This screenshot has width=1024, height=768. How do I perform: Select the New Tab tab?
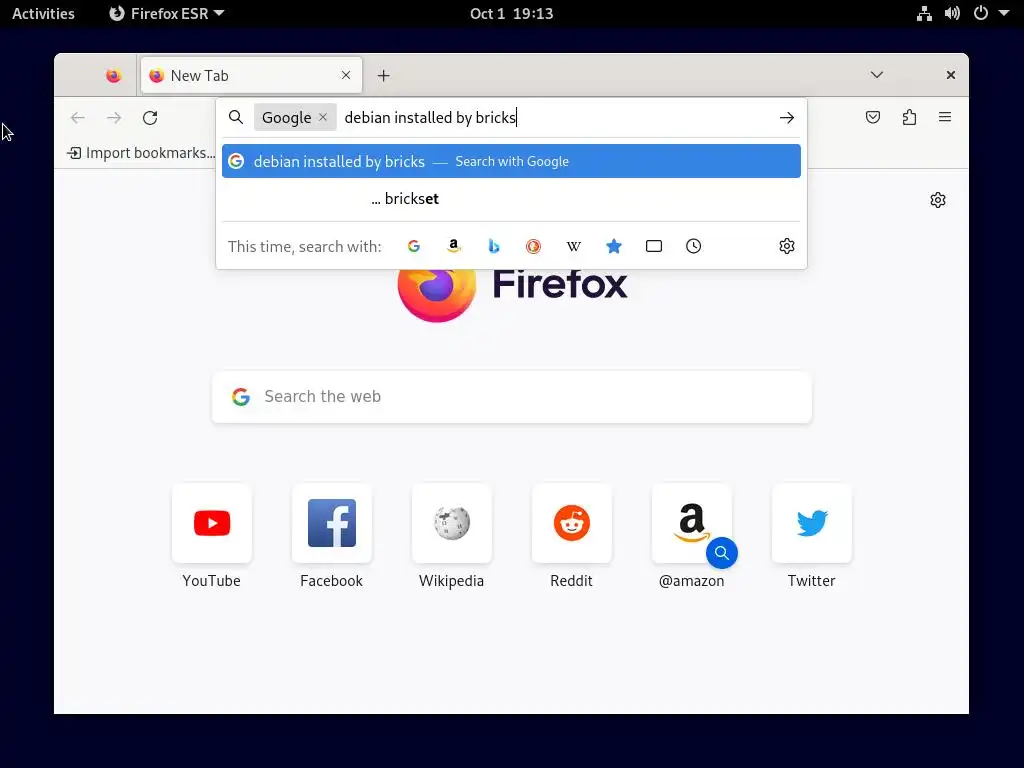point(251,76)
